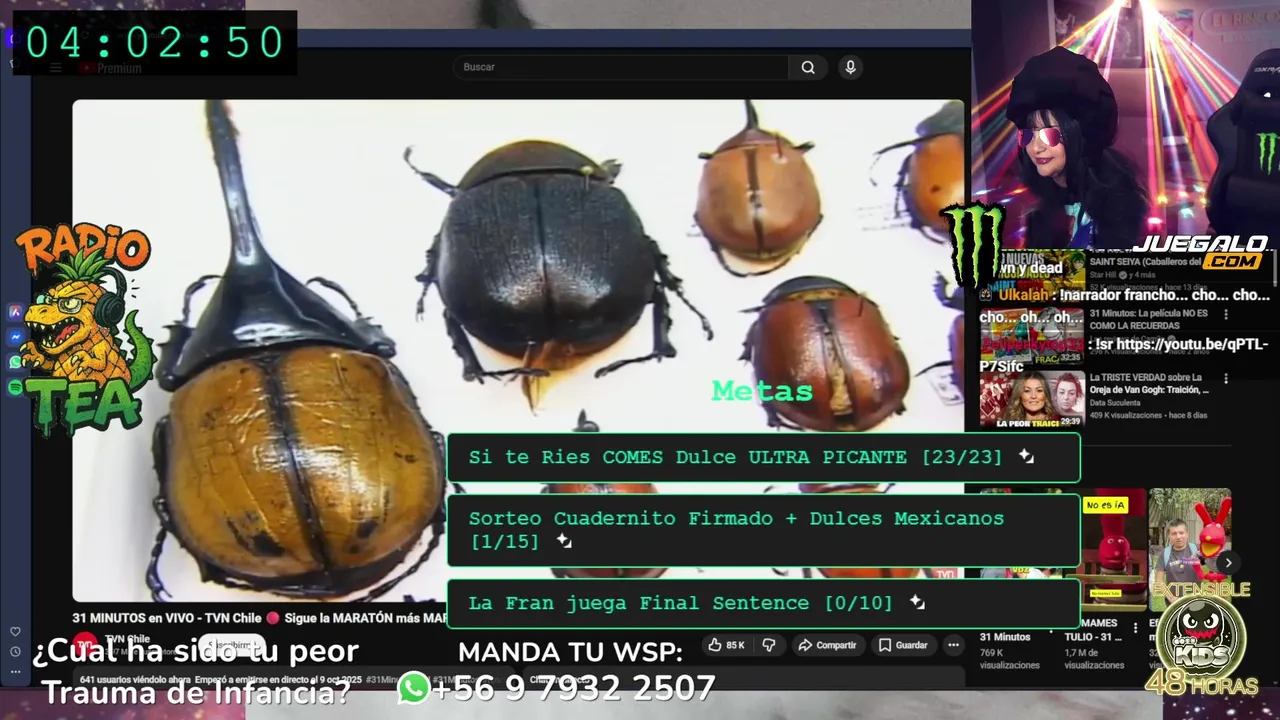Click the +56 9 7932 2507 number
The image size is (1280, 720).
tap(574, 688)
